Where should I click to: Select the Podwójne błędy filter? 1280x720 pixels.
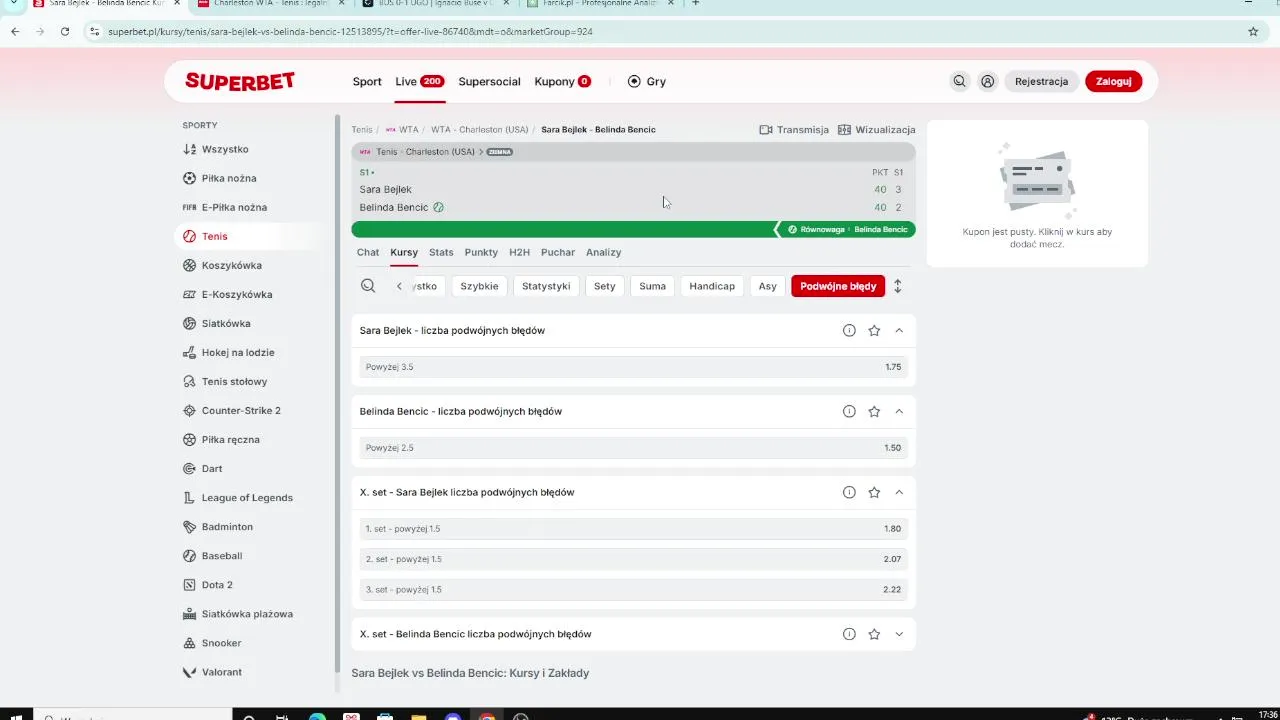pos(838,286)
